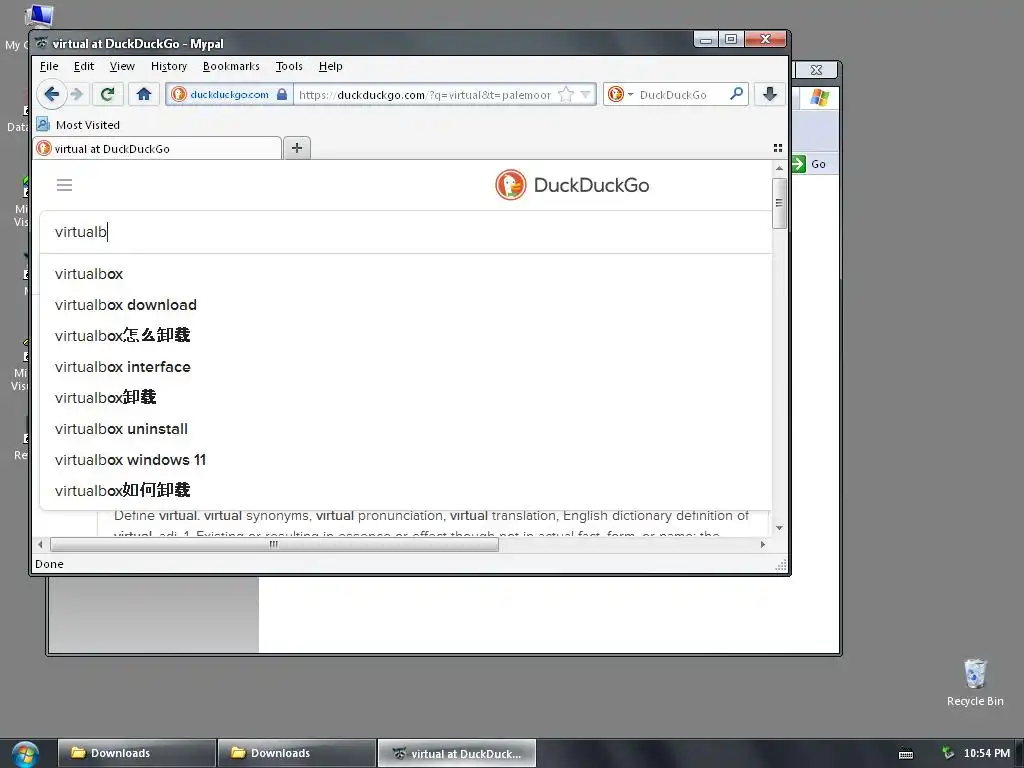1024x768 pixels.
Task: Open the Tools menu
Action: (289, 66)
